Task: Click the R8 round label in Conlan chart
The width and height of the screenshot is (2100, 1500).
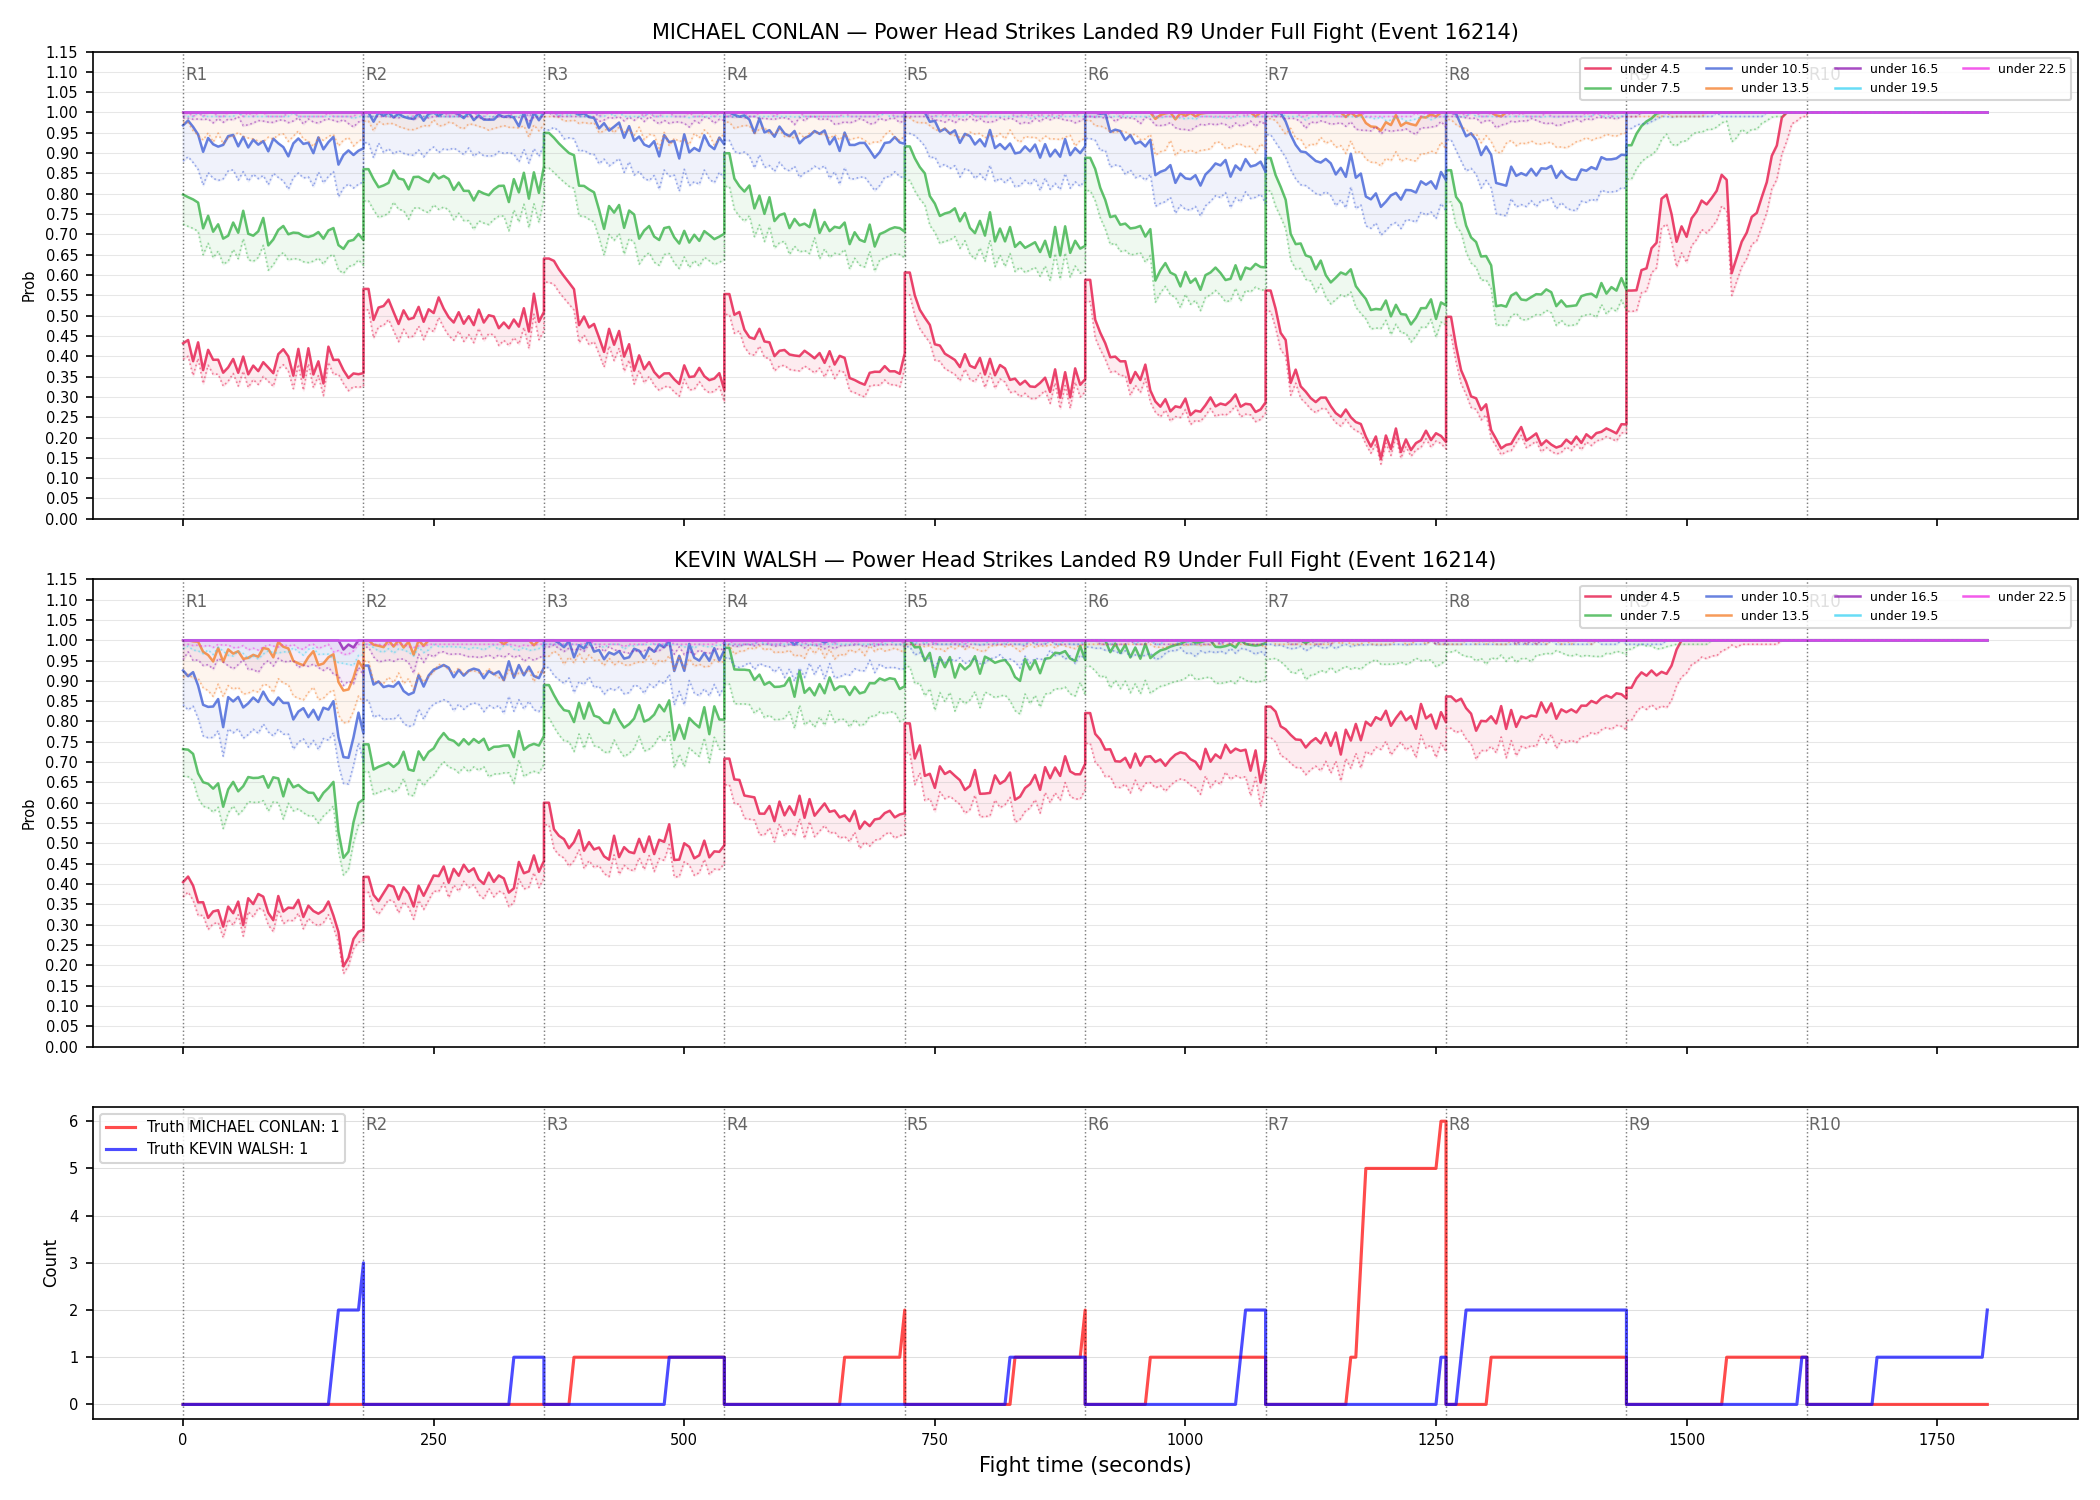Action: pos(1459,74)
